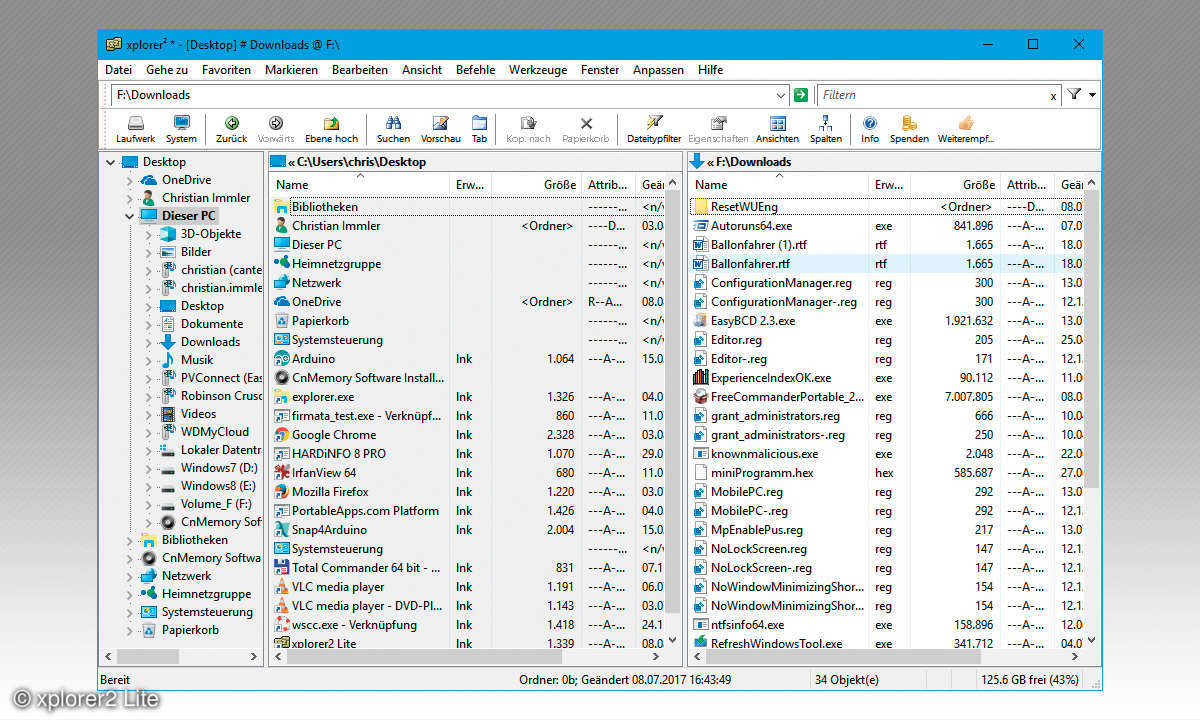Open the Anpassen menu
This screenshot has height=720, width=1200.
pos(658,70)
